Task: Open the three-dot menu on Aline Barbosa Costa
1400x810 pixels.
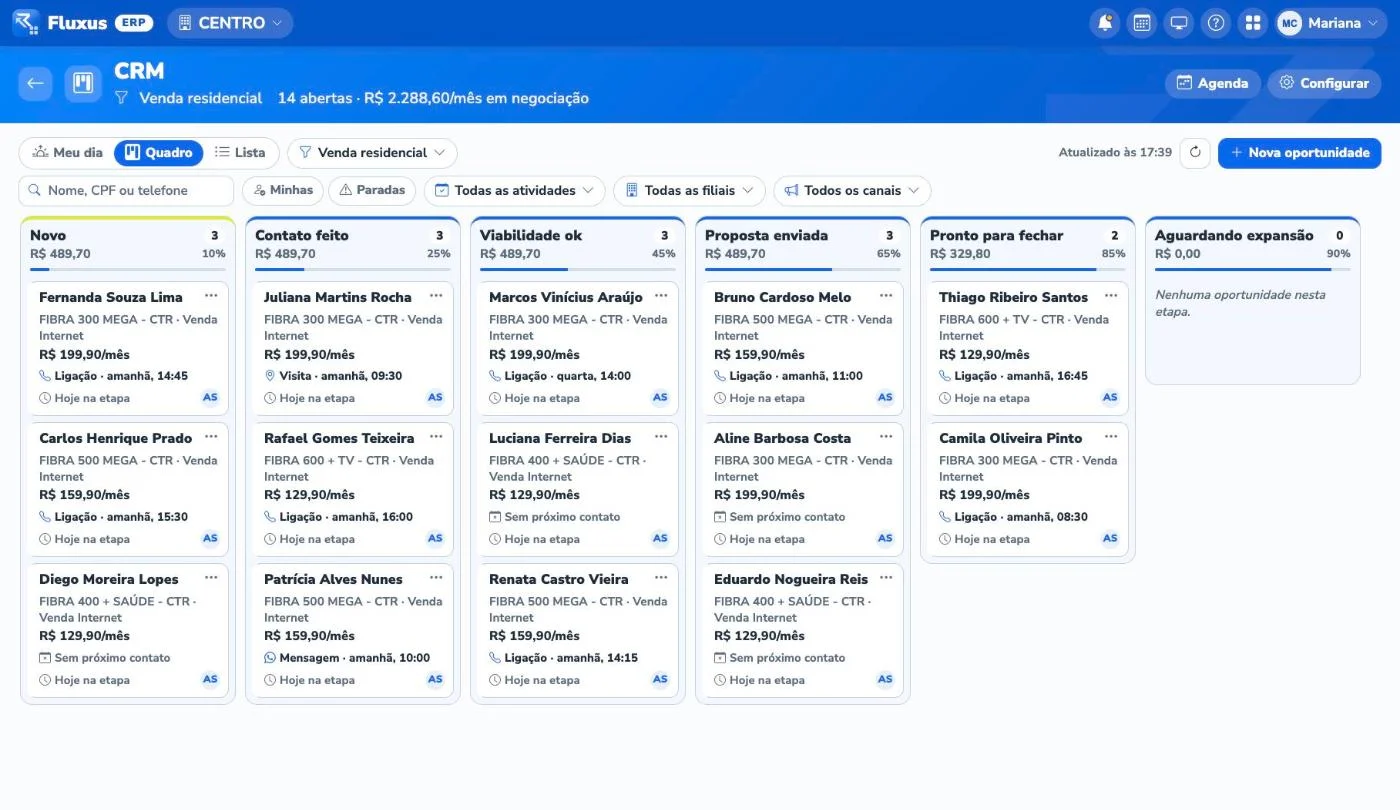Action: click(886, 437)
